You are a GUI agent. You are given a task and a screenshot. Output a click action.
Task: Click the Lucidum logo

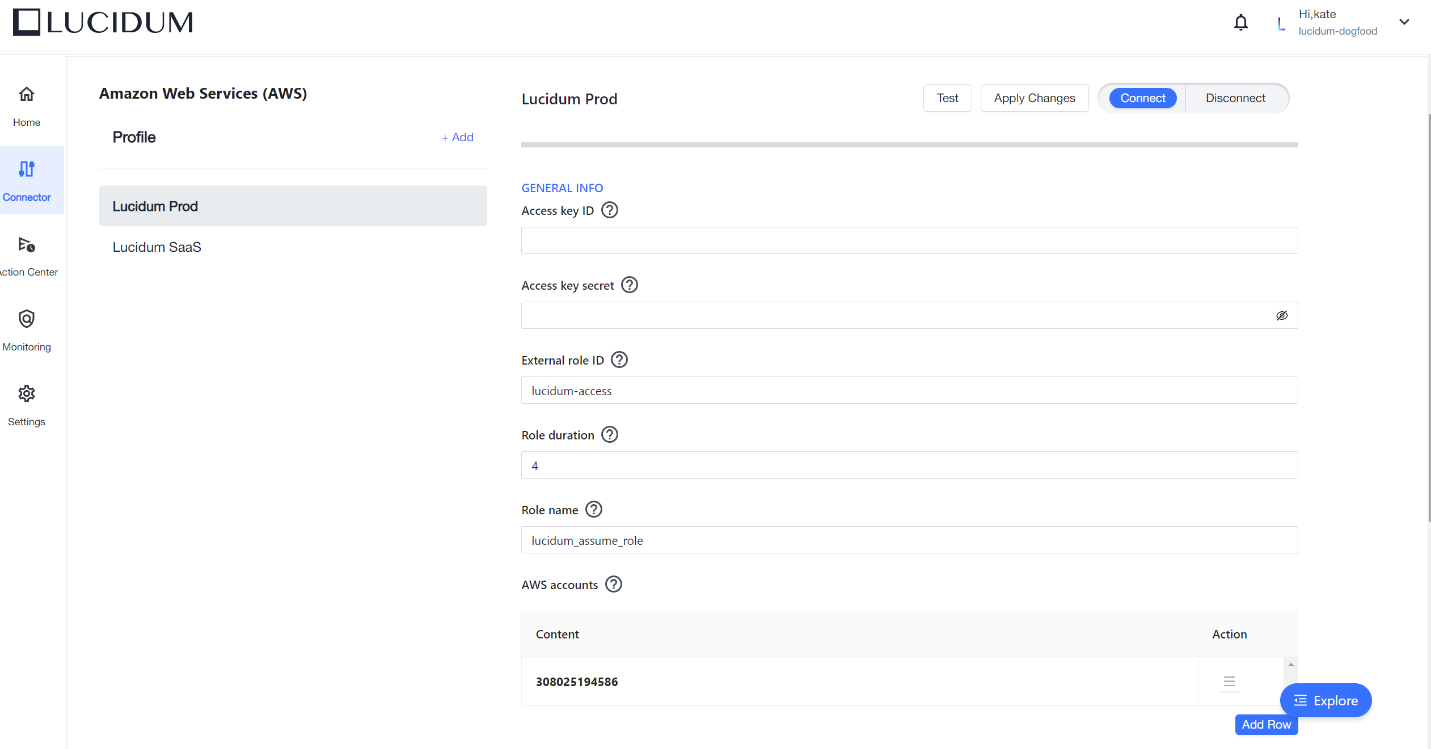point(103,22)
